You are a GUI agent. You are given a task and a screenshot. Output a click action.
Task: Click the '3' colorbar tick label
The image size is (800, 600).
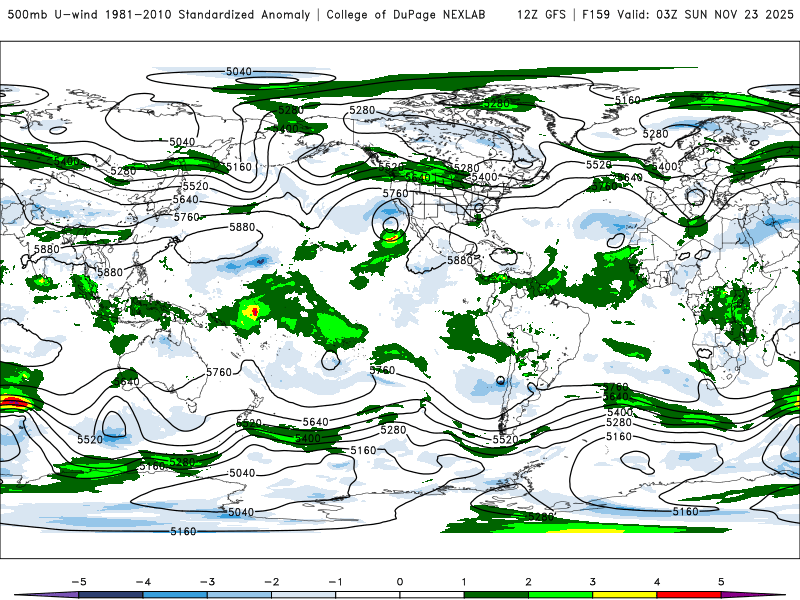tap(592, 582)
